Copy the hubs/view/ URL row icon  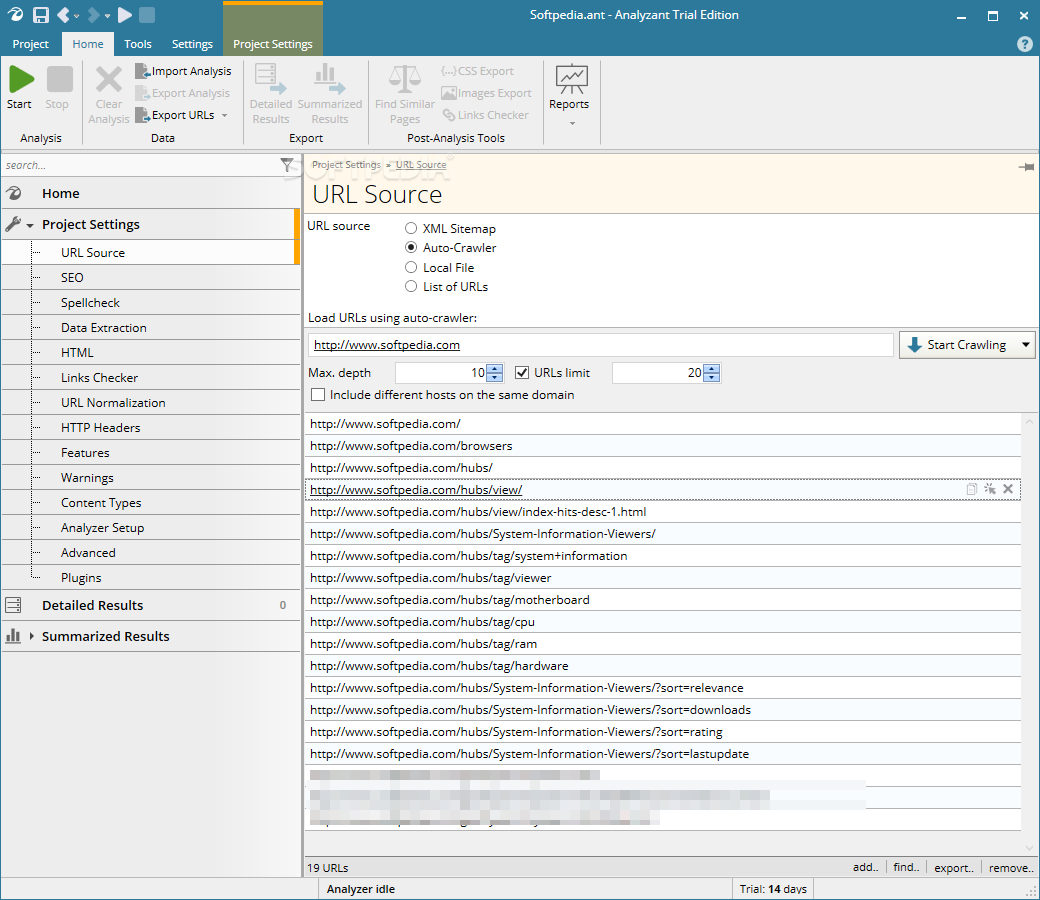pyautogui.click(x=972, y=489)
